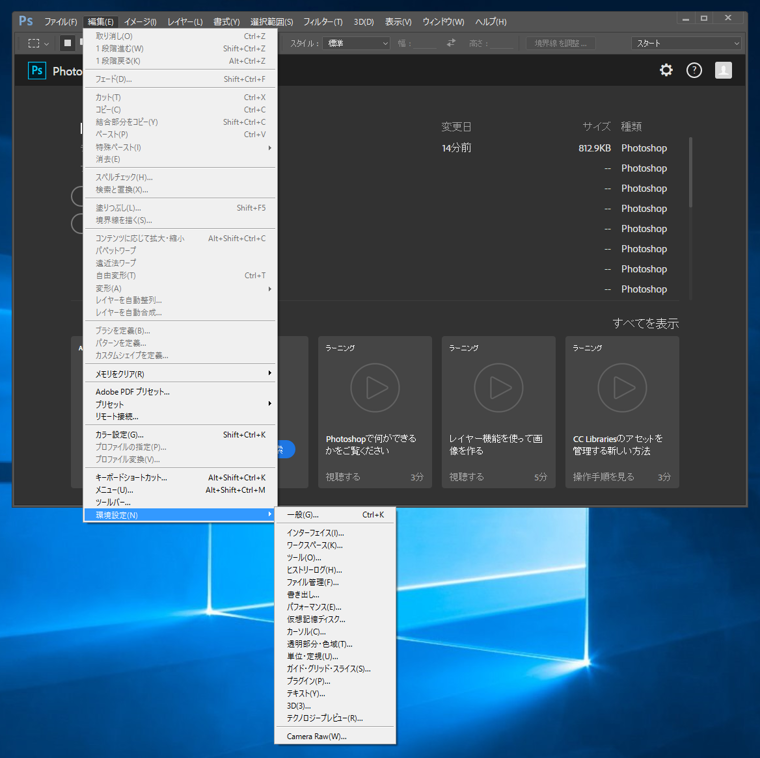Image resolution: width=760 pixels, height=758 pixels.
Task: Open the 3D menu
Action: coord(364,22)
